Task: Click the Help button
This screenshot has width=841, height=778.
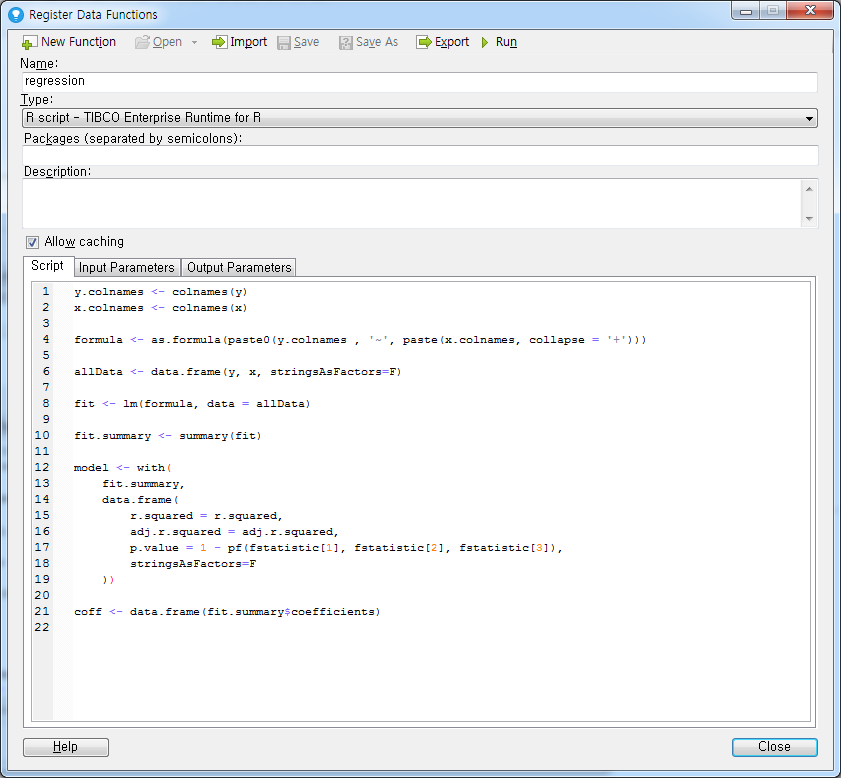Action: click(65, 746)
